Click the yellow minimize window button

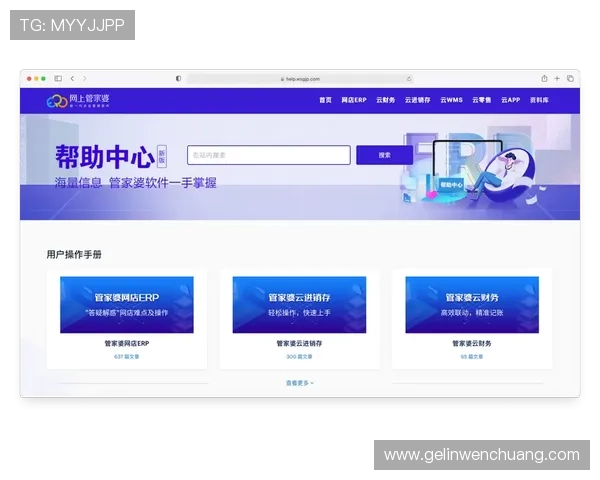click(36, 78)
